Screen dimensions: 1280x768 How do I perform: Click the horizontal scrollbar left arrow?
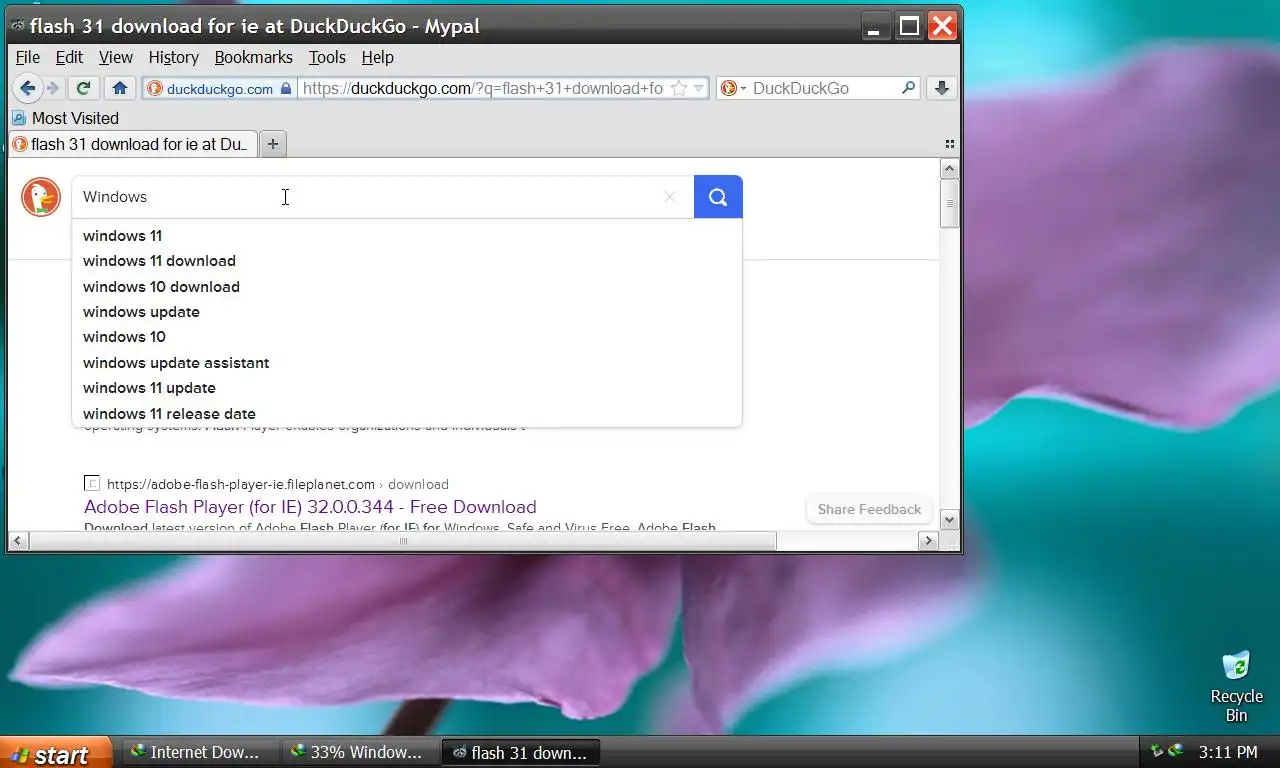coord(18,541)
